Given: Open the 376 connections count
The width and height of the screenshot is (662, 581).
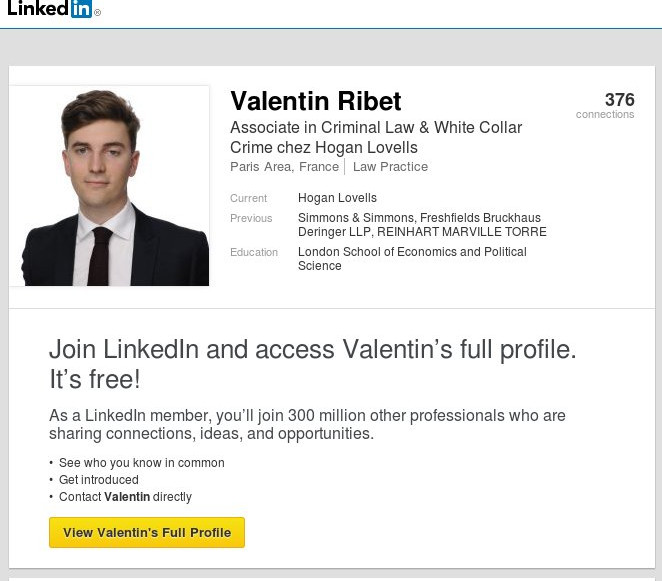Looking at the screenshot, I should (x=605, y=105).
